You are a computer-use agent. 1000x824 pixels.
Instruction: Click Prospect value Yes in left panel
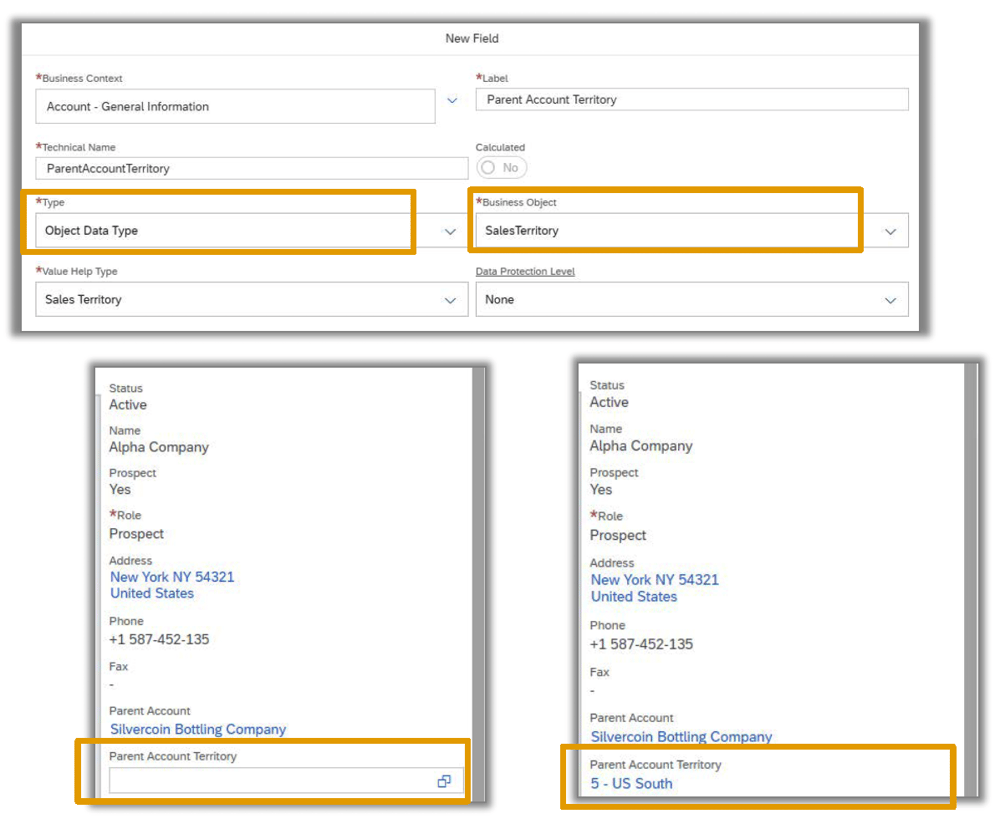(120, 490)
